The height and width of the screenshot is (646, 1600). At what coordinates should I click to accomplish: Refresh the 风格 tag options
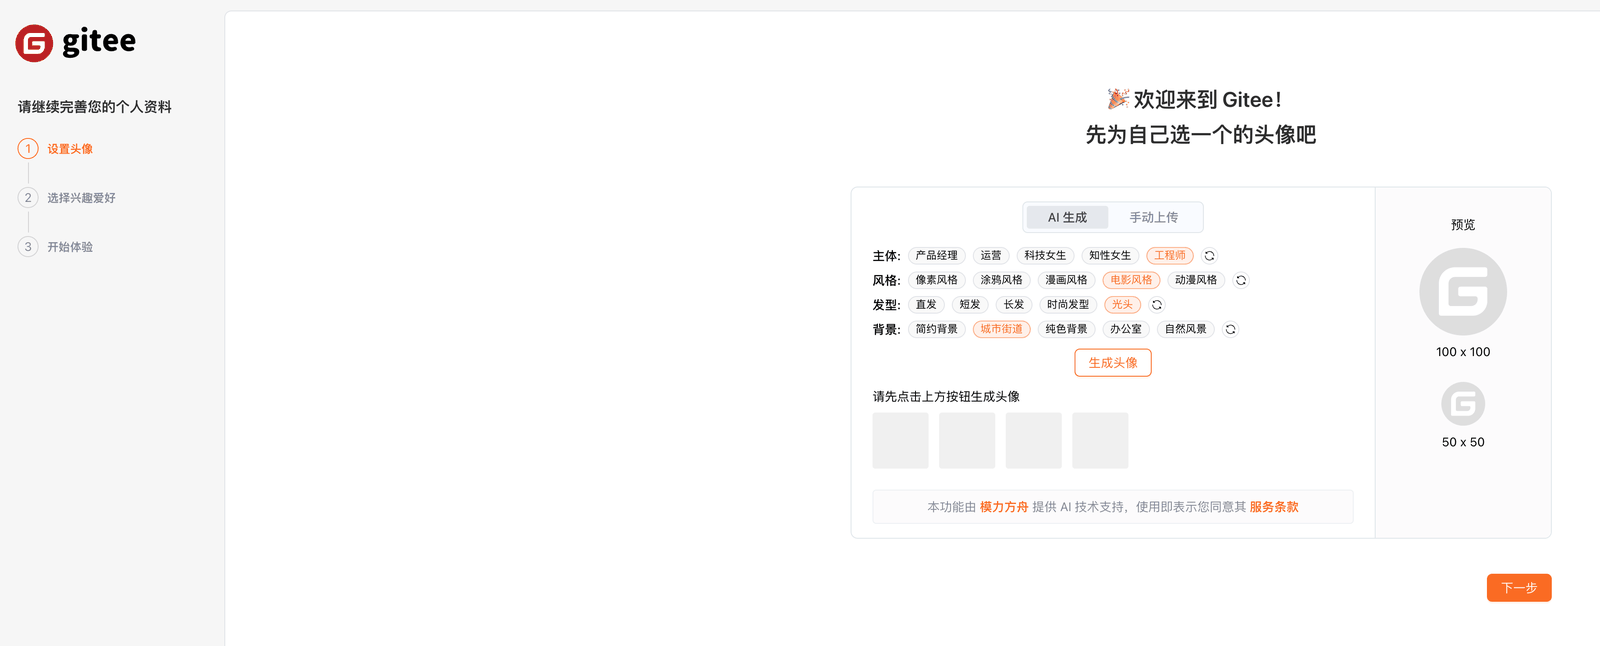tap(1241, 280)
